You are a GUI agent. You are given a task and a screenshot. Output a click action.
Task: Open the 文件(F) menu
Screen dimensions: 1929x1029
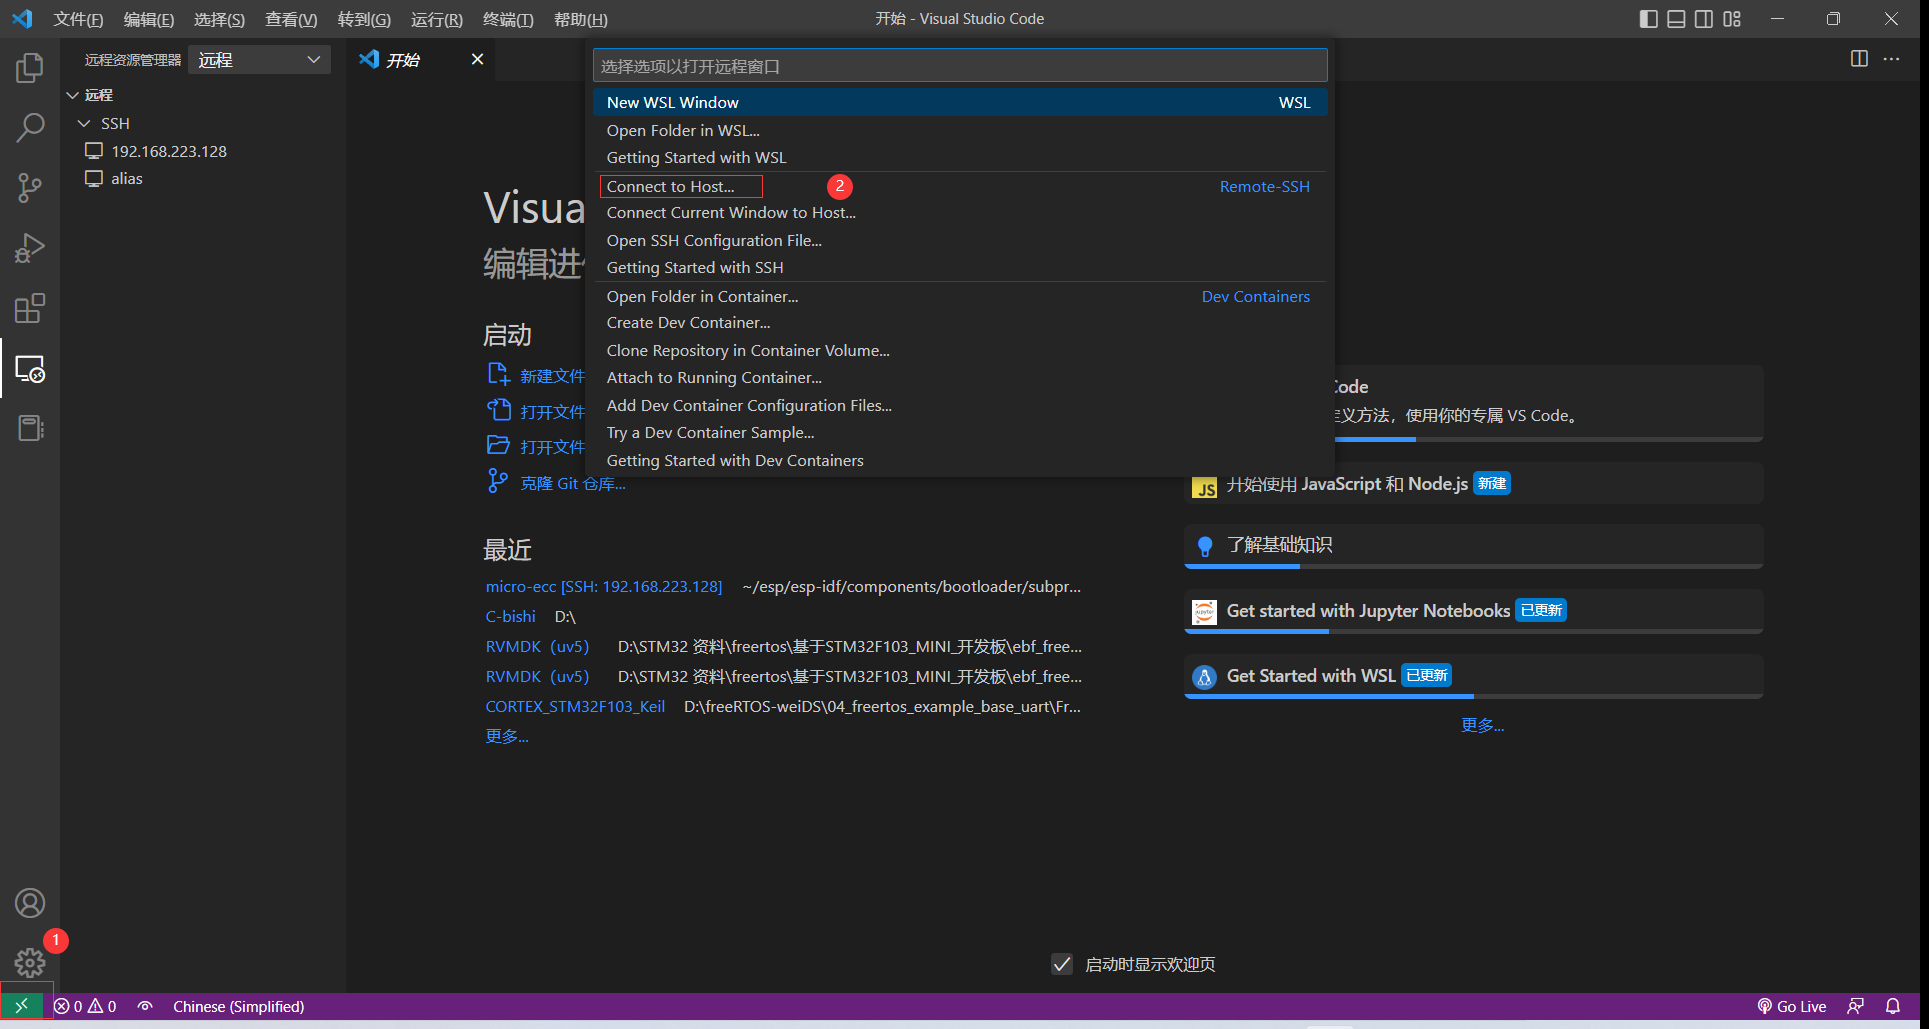(x=78, y=19)
